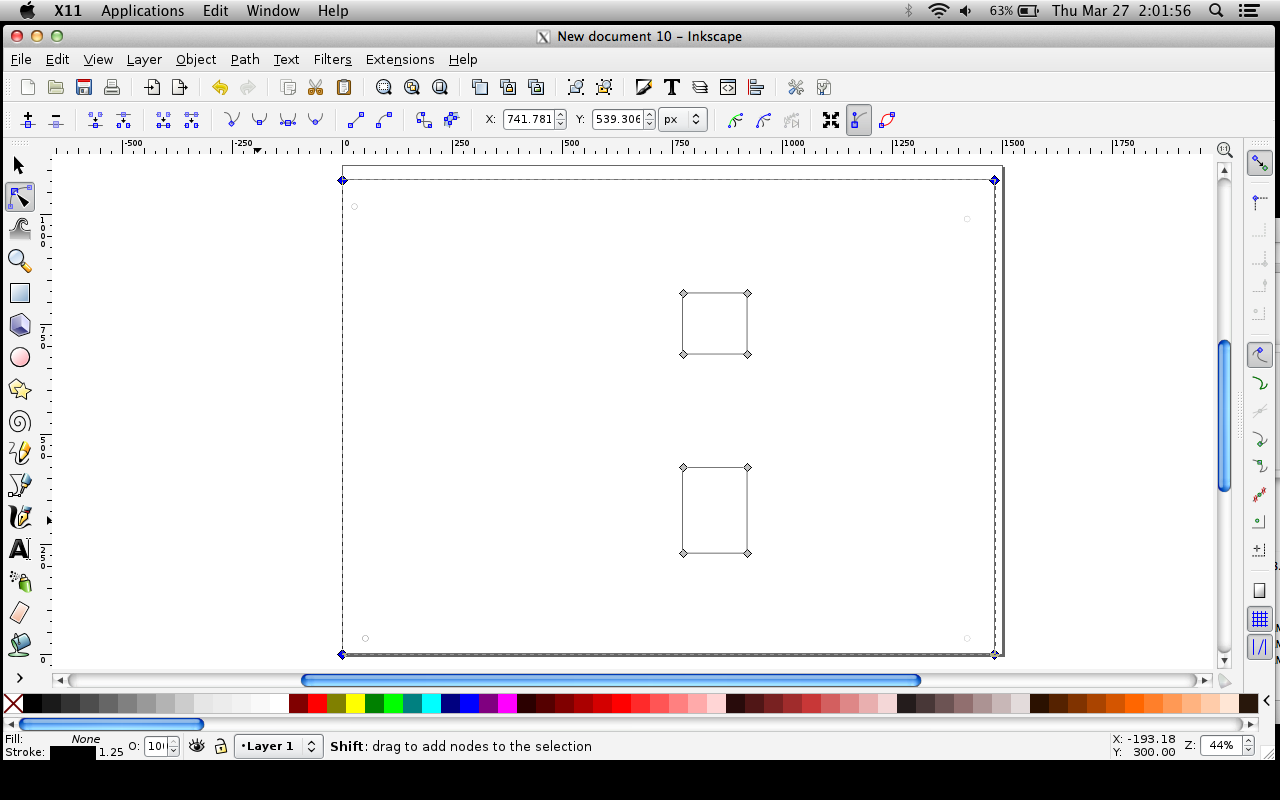Click the Print document icon

click(112, 87)
